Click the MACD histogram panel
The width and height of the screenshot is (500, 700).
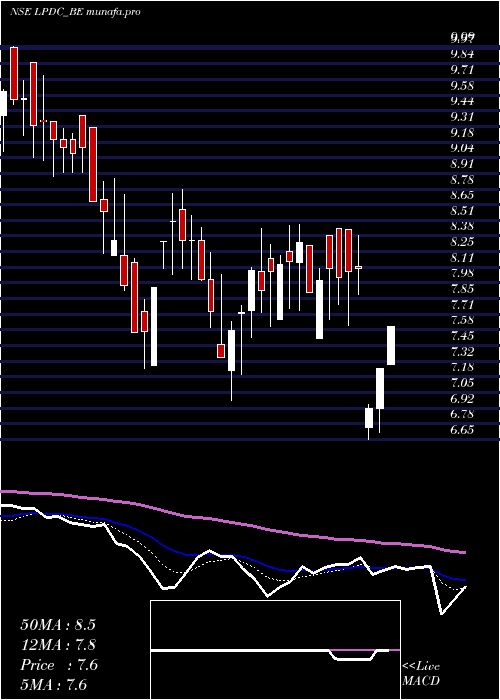point(275,650)
